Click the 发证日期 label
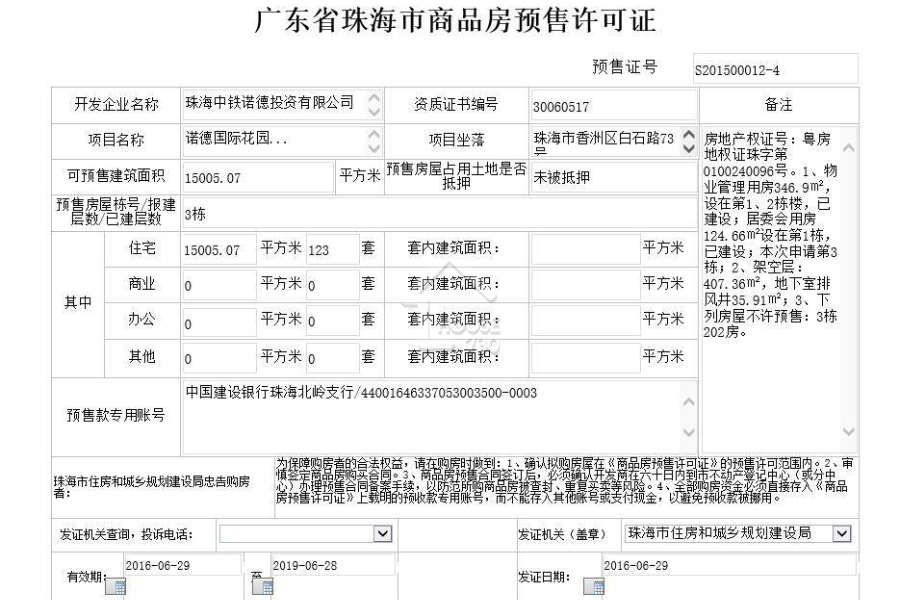Screen dimensions: 900x600 [x=544, y=577]
